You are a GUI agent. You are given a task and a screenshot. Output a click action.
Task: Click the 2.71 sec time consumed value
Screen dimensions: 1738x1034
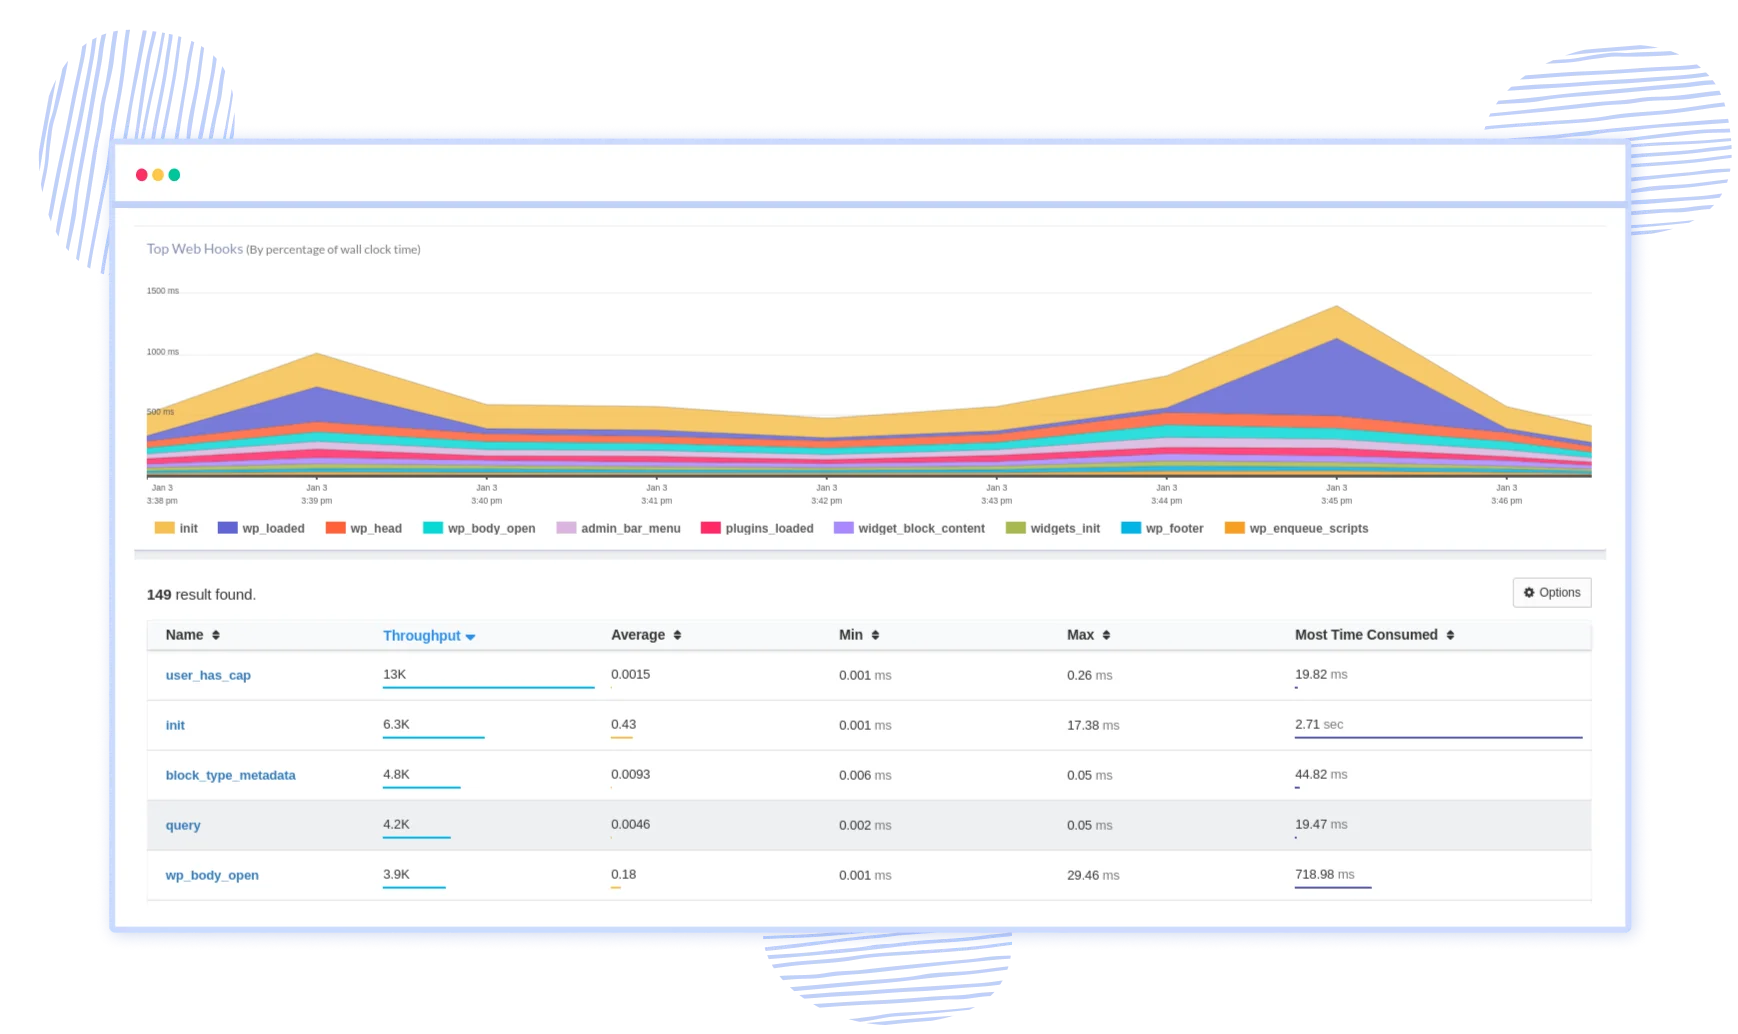(1319, 724)
